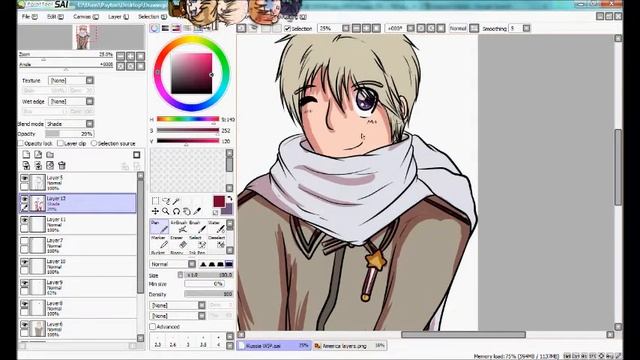The height and width of the screenshot is (360, 640).
Task: Activate the rotate canvas tool
Action: pyautogui.click(x=176, y=211)
